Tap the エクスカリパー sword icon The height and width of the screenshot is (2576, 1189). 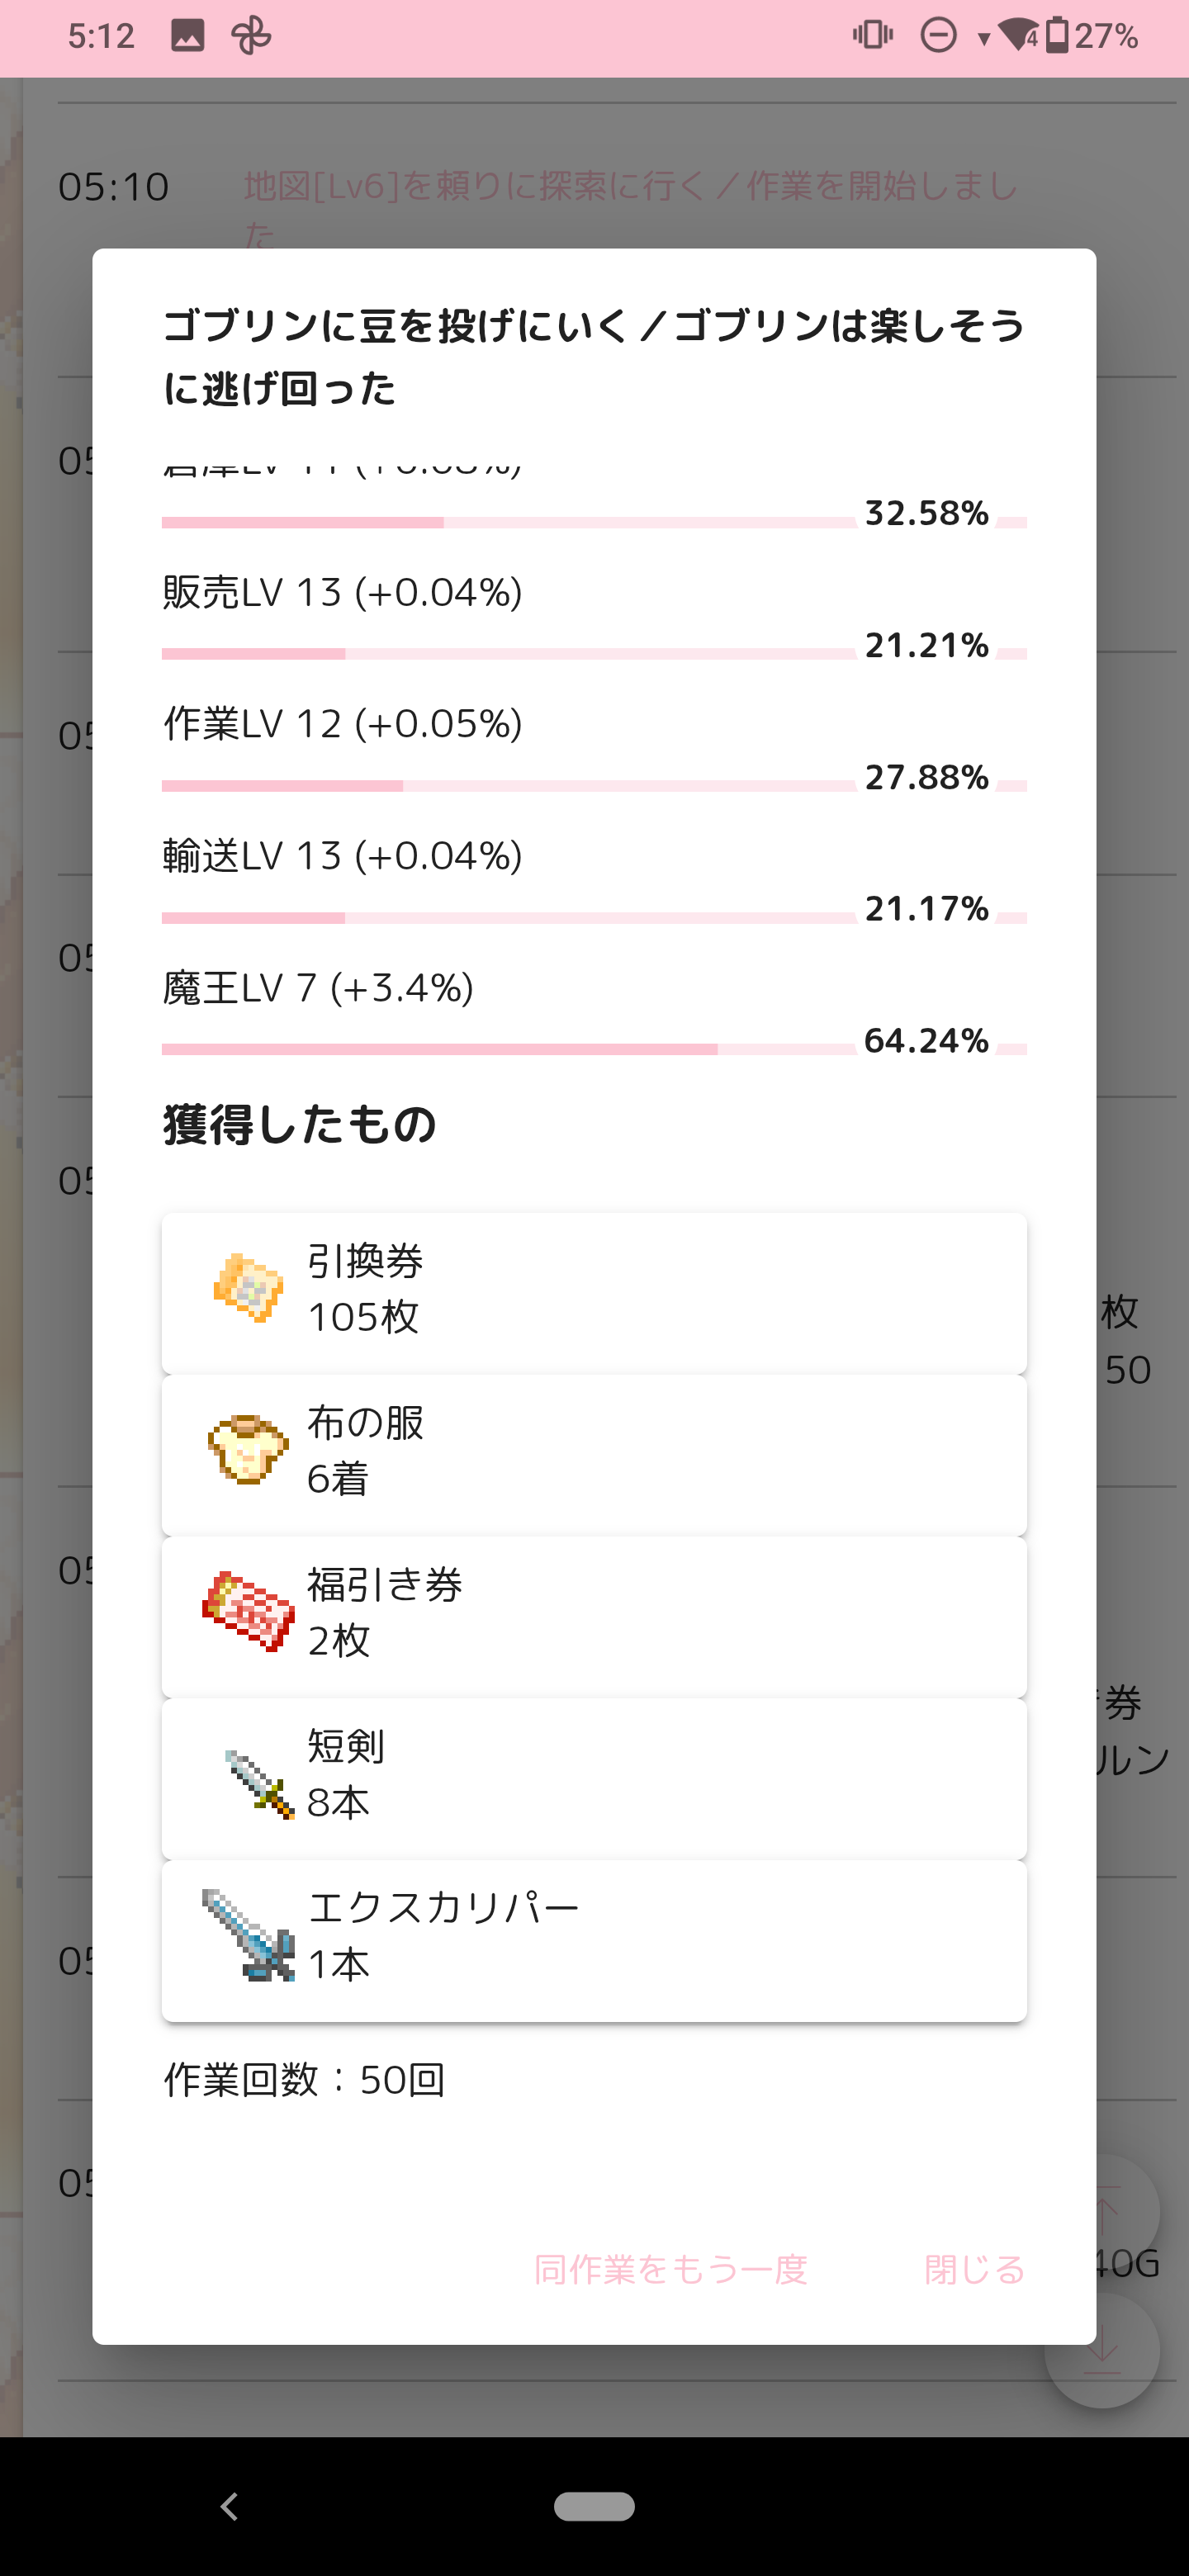coord(248,1936)
